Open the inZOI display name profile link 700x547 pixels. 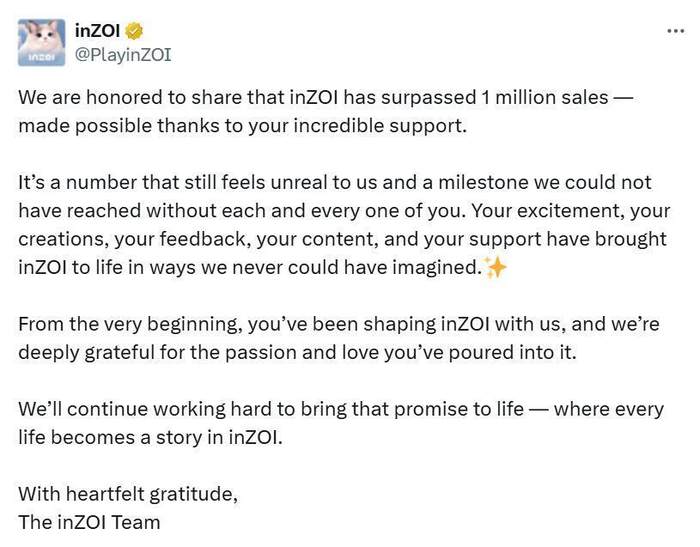pyautogui.click(x=98, y=31)
